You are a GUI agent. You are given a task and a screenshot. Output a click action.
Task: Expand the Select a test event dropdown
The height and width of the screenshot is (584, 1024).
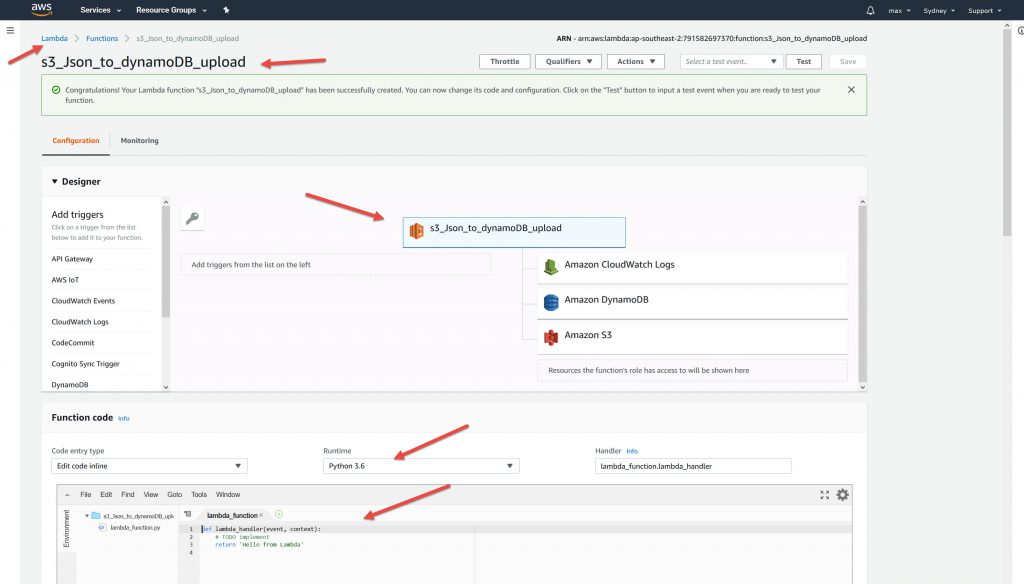(x=731, y=62)
